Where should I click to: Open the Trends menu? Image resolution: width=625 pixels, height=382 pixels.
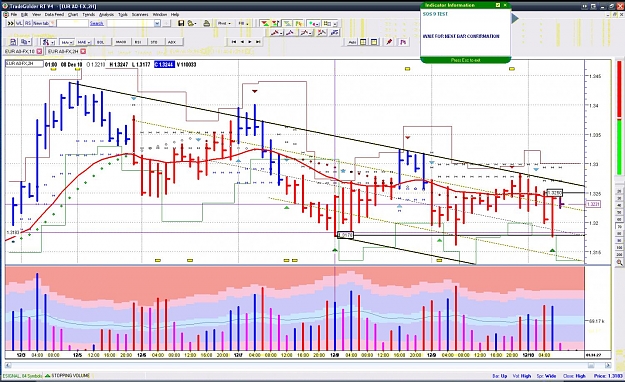(x=88, y=14)
